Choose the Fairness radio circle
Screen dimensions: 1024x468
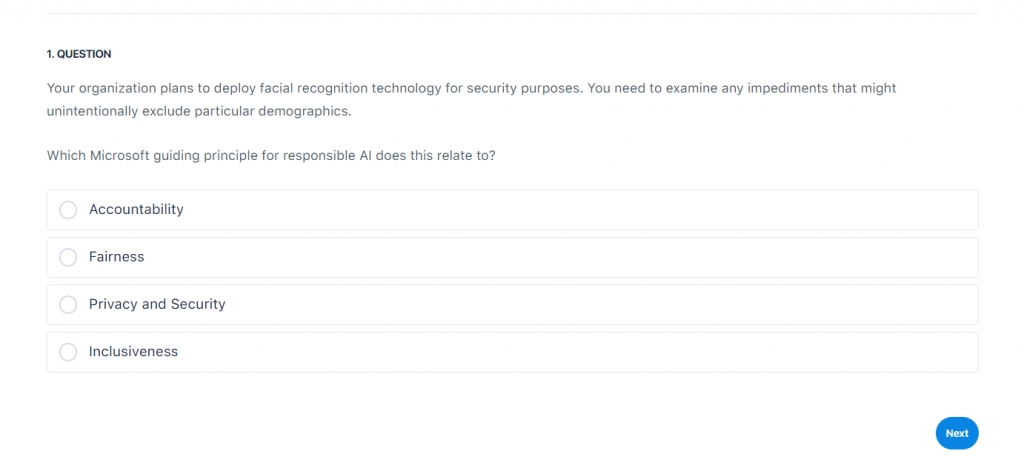click(68, 257)
